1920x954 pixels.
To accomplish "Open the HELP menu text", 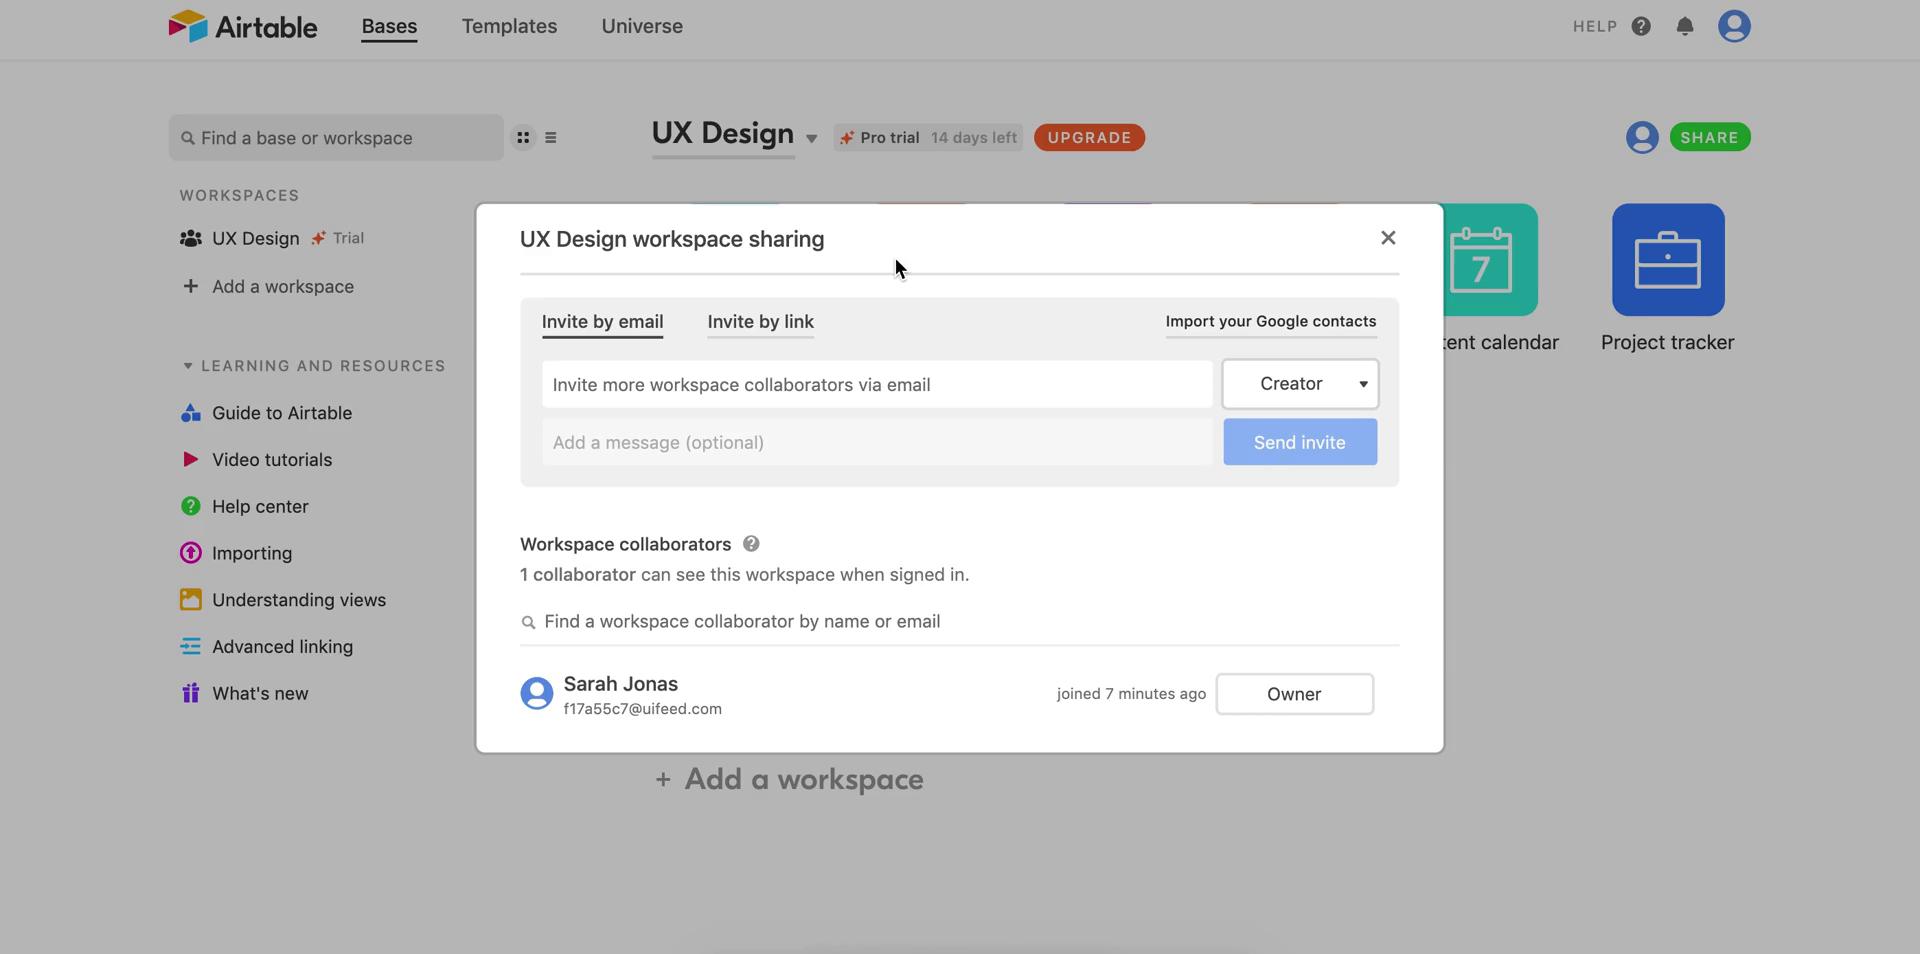I will (x=1594, y=27).
